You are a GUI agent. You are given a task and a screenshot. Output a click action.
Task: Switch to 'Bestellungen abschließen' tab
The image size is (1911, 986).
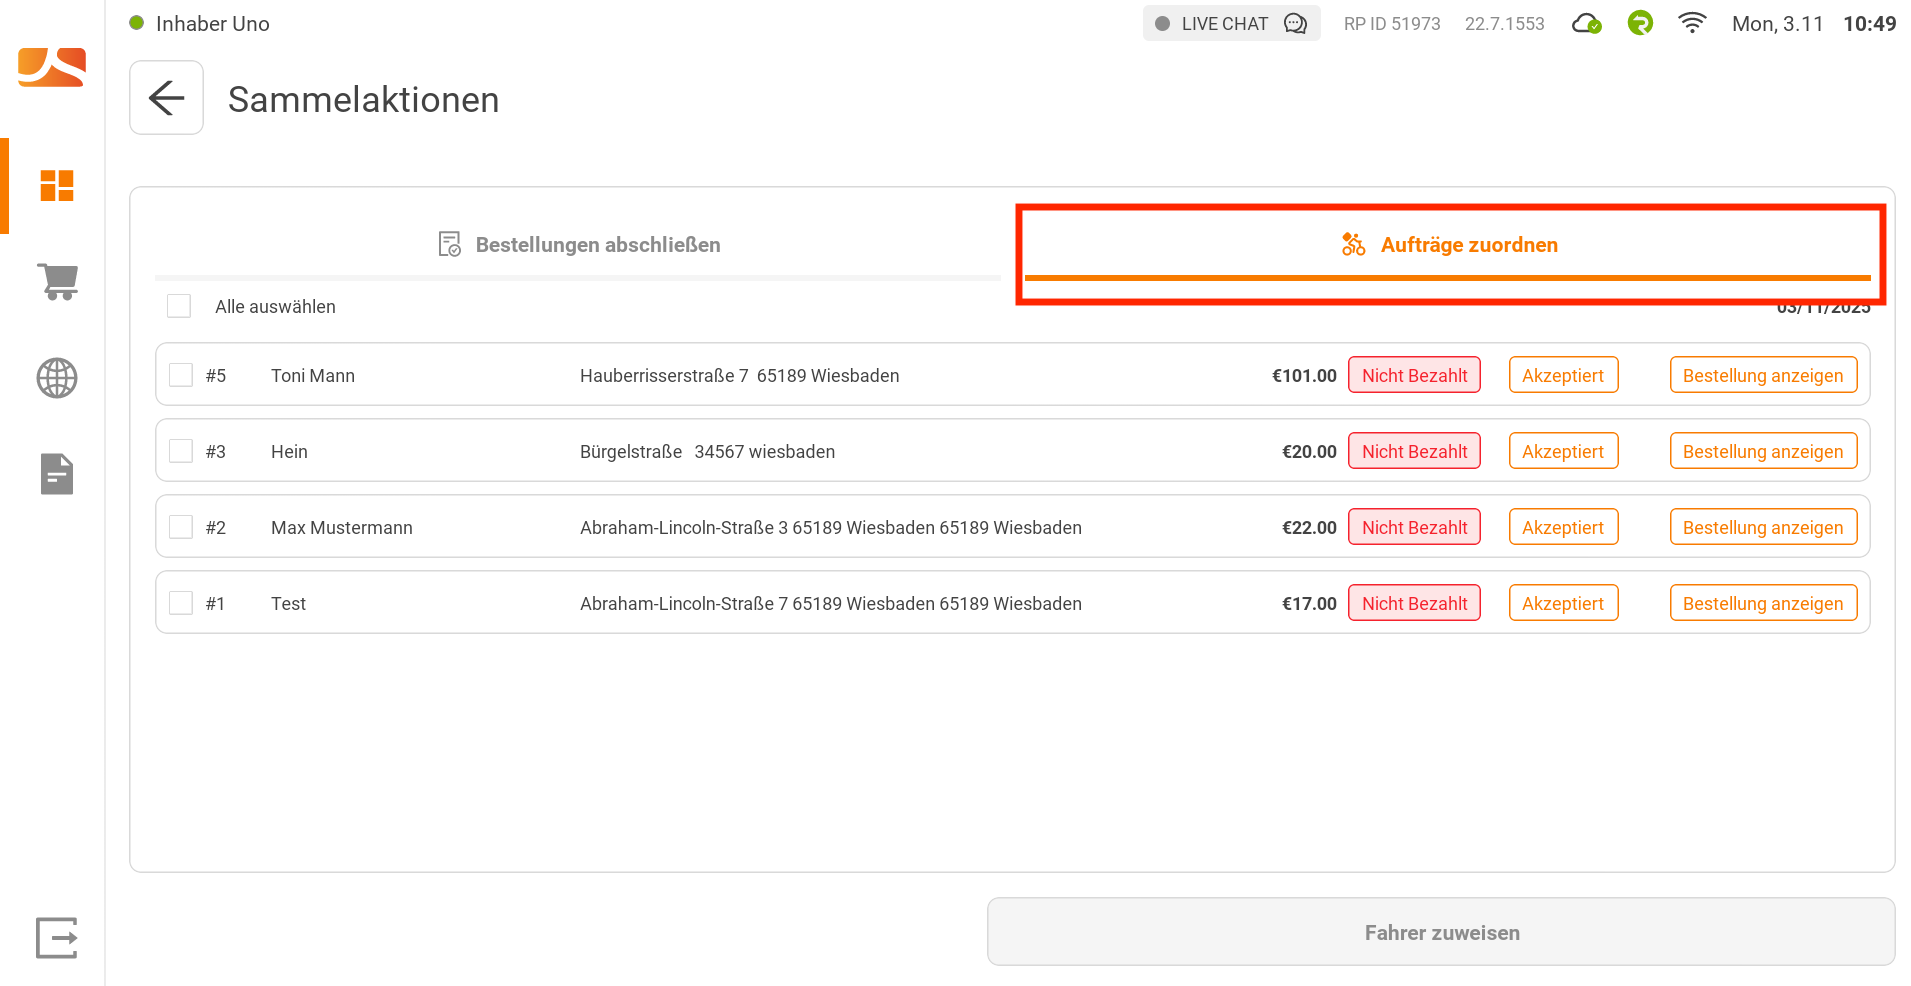[579, 245]
